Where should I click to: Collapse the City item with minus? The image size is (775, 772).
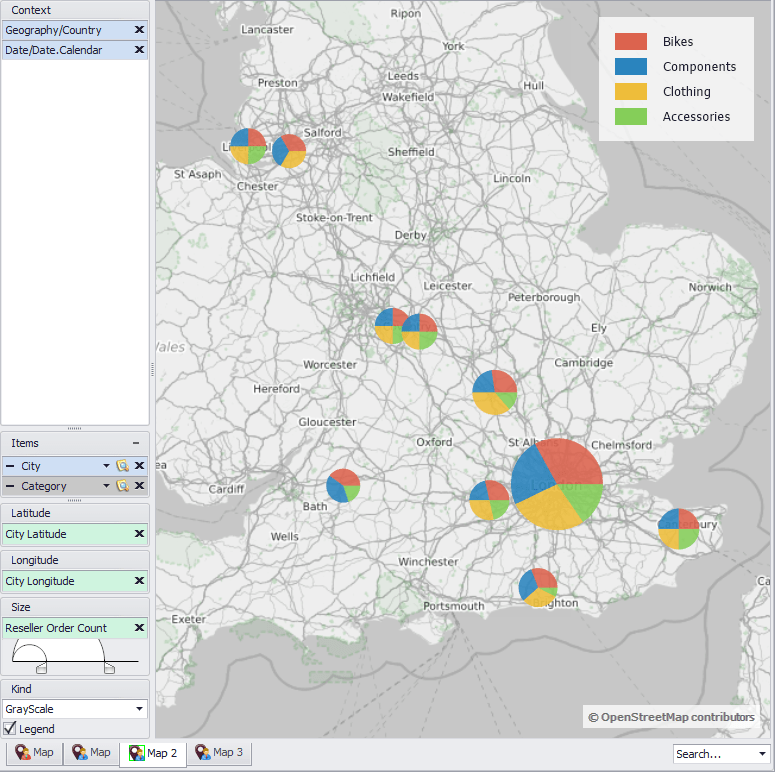coord(10,466)
